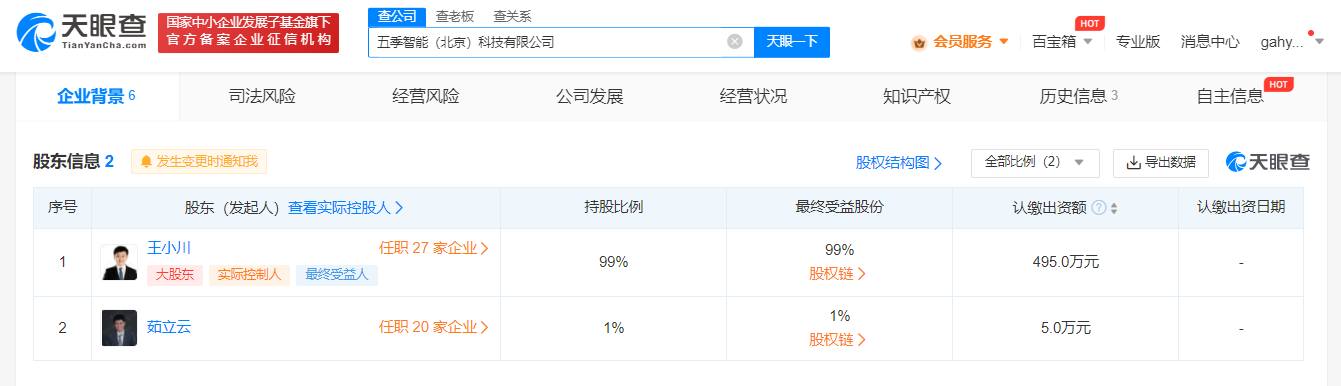Open the 股权结构图 link
Image resolution: width=1341 pixels, height=386 pixels.
tap(899, 162)
